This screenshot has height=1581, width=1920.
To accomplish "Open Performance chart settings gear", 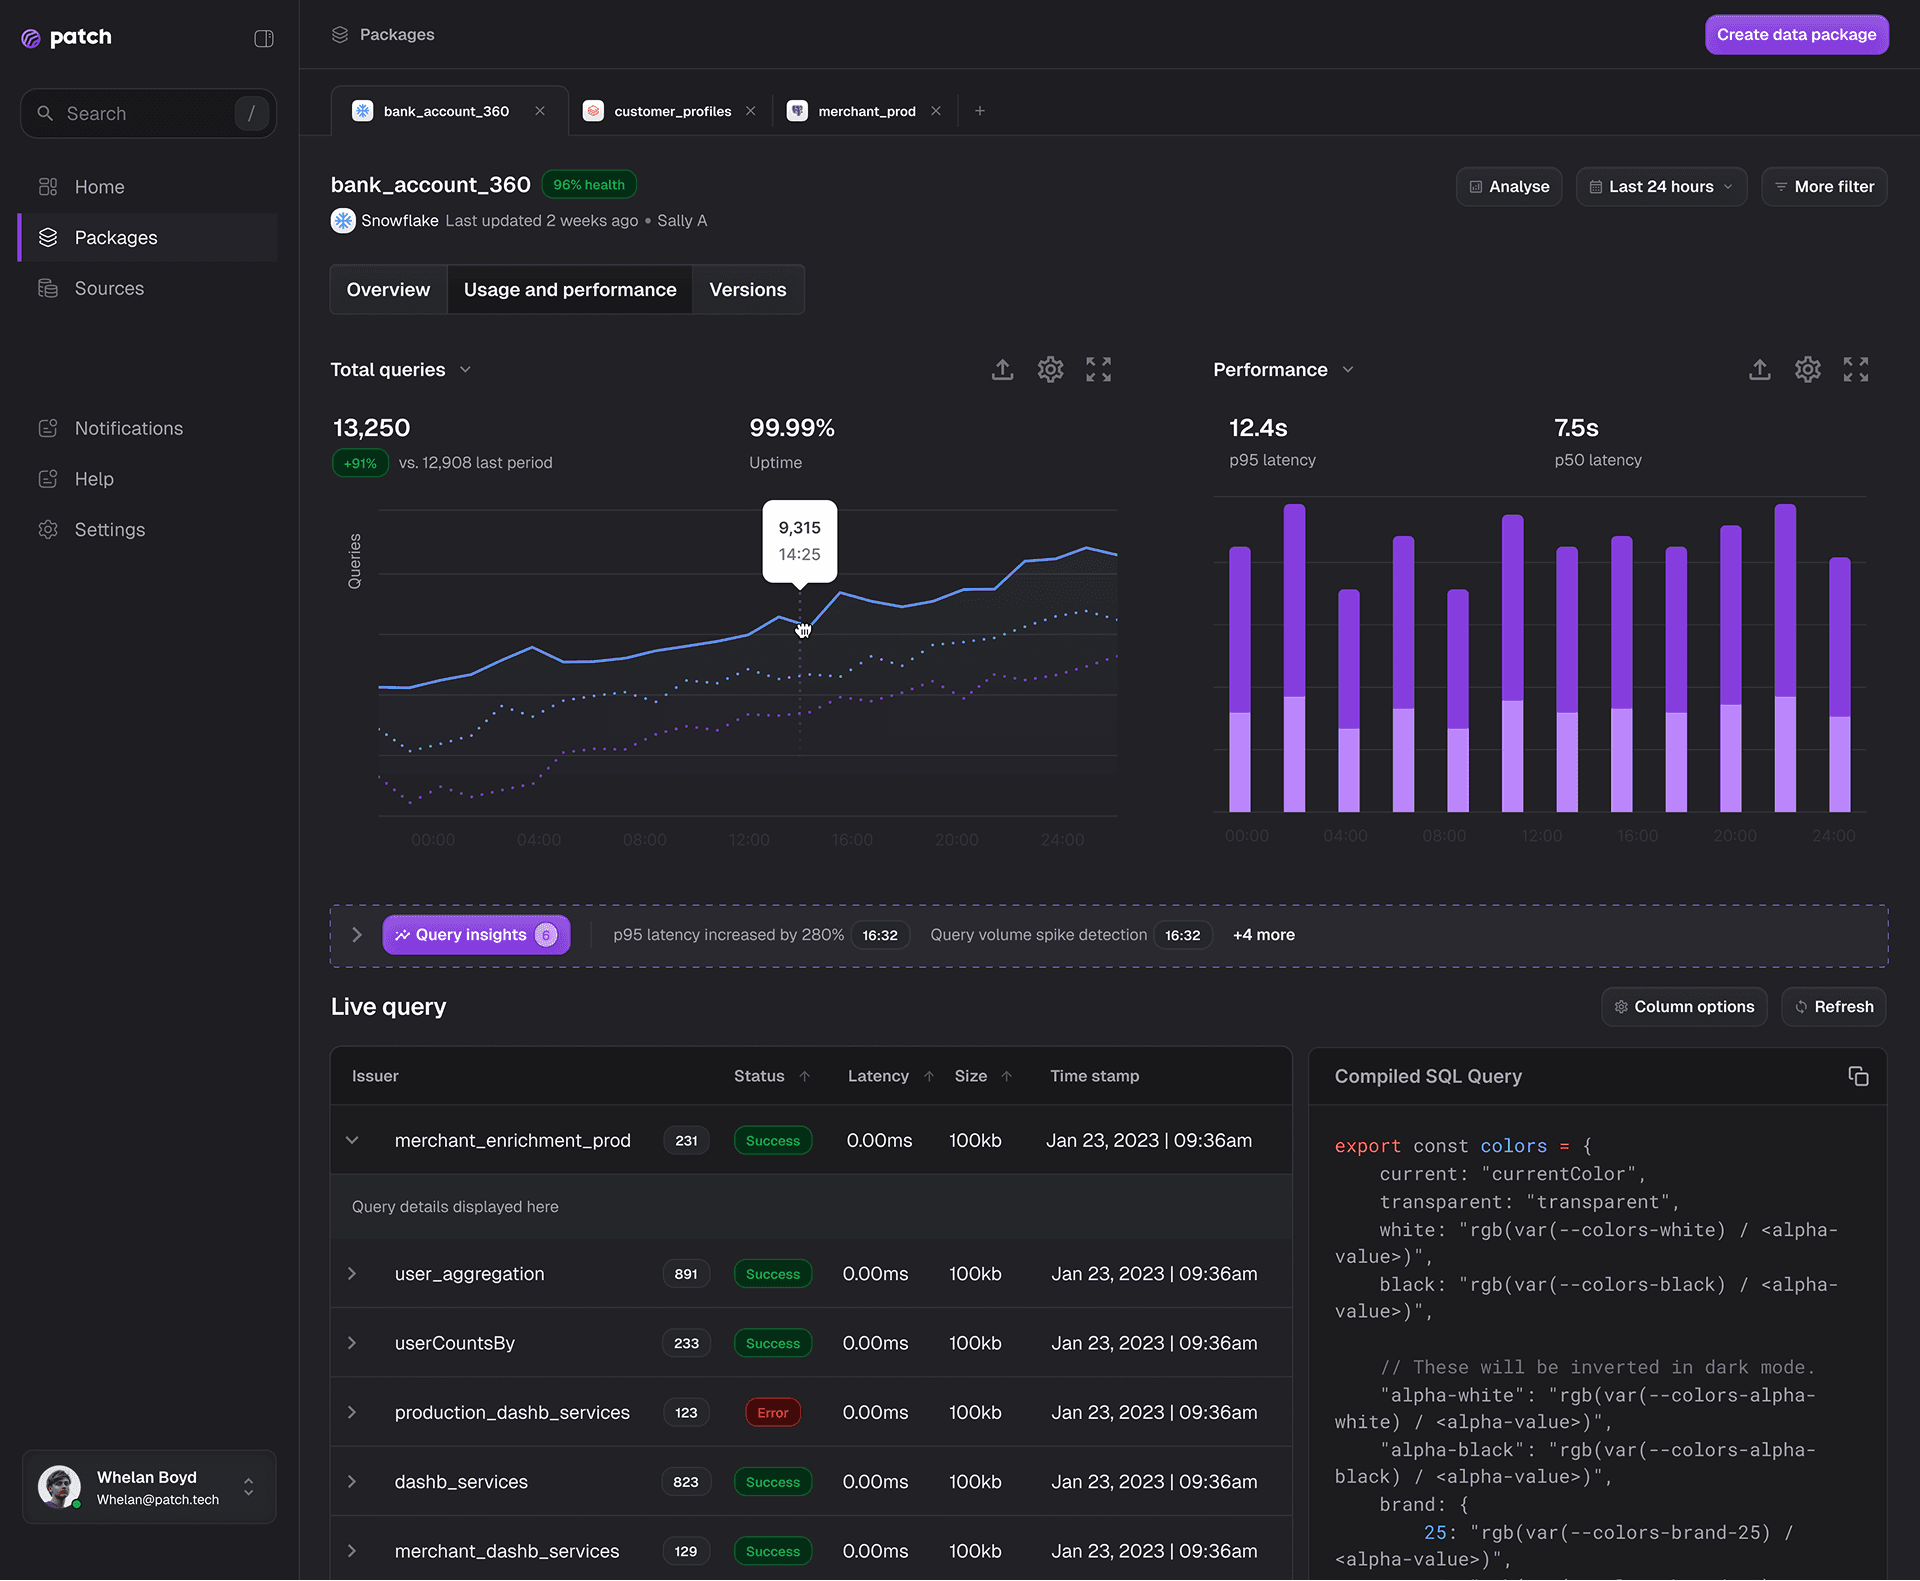I will pyautogui.click(x=1808, y=369).
